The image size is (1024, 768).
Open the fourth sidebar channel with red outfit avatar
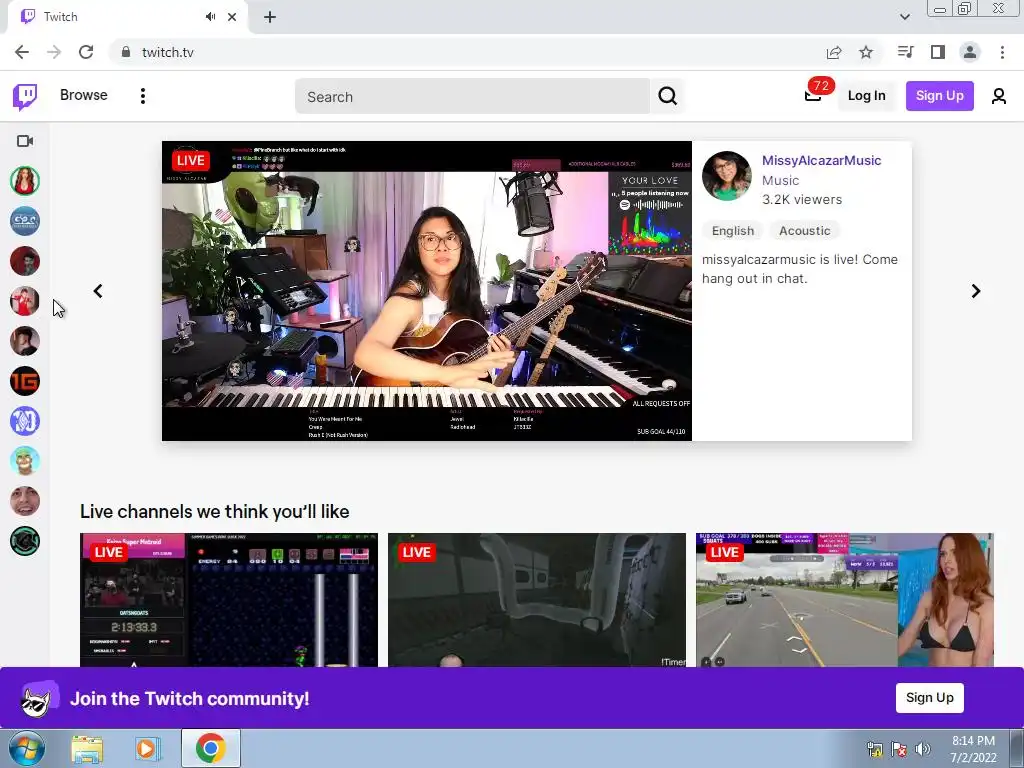pos(25,301)
